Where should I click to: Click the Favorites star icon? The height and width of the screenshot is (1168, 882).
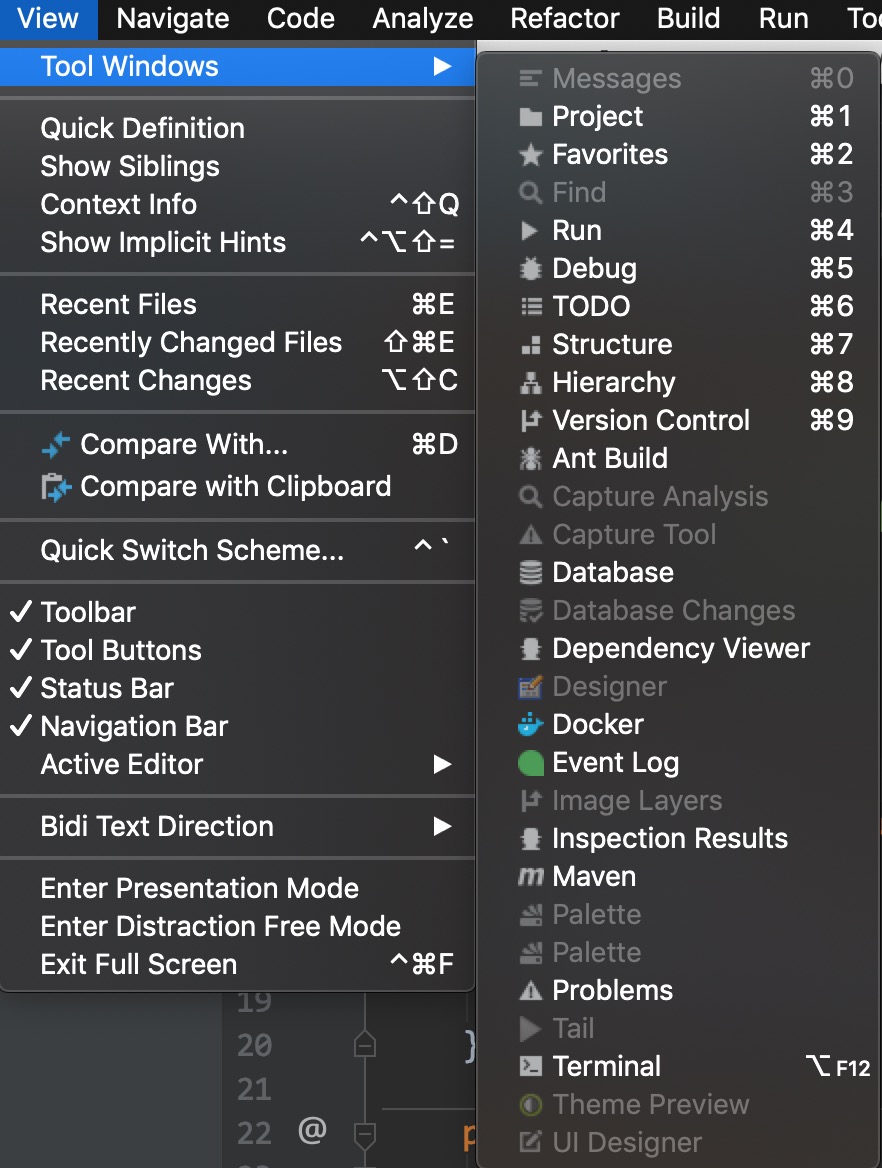click(x=530, y=155)
